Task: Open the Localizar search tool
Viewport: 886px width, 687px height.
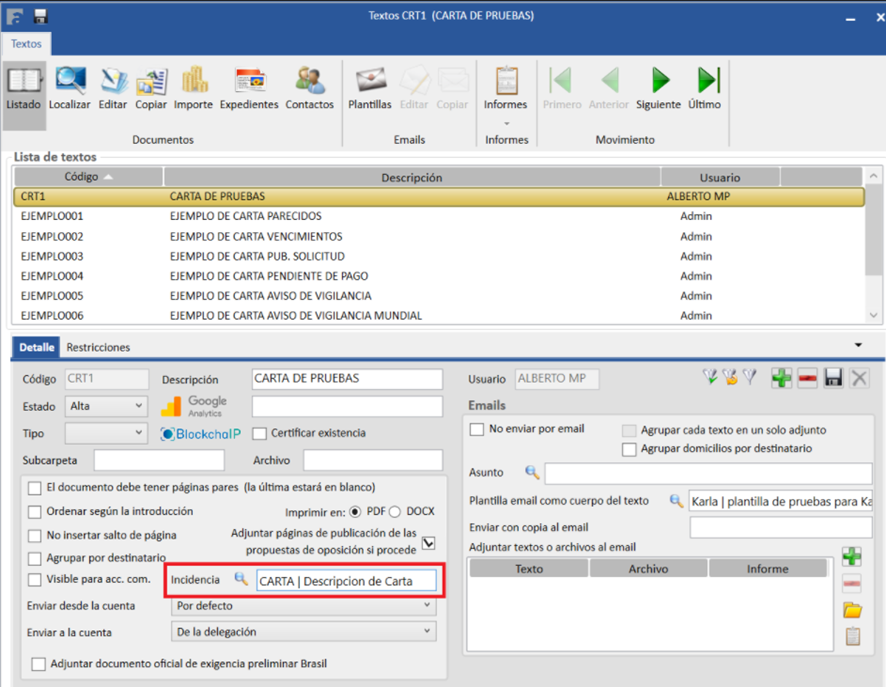Action: pyautogui.click(x=69, y=87)
